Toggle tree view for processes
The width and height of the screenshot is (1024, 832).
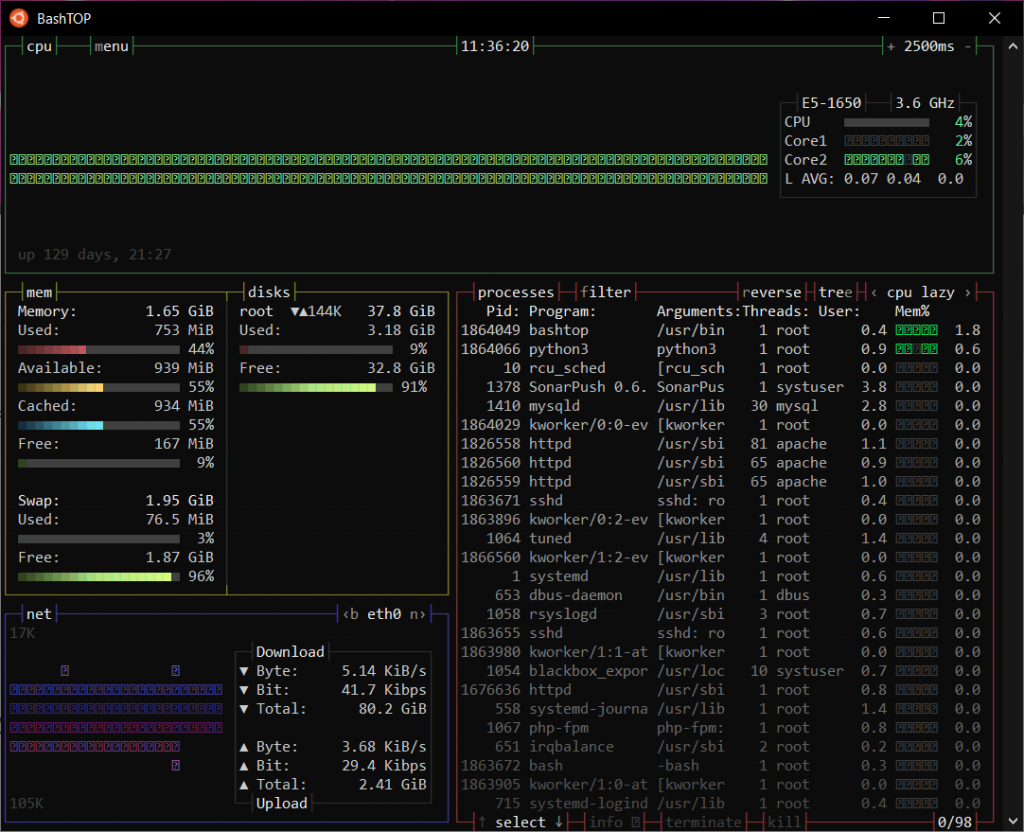tap(835, 292)
